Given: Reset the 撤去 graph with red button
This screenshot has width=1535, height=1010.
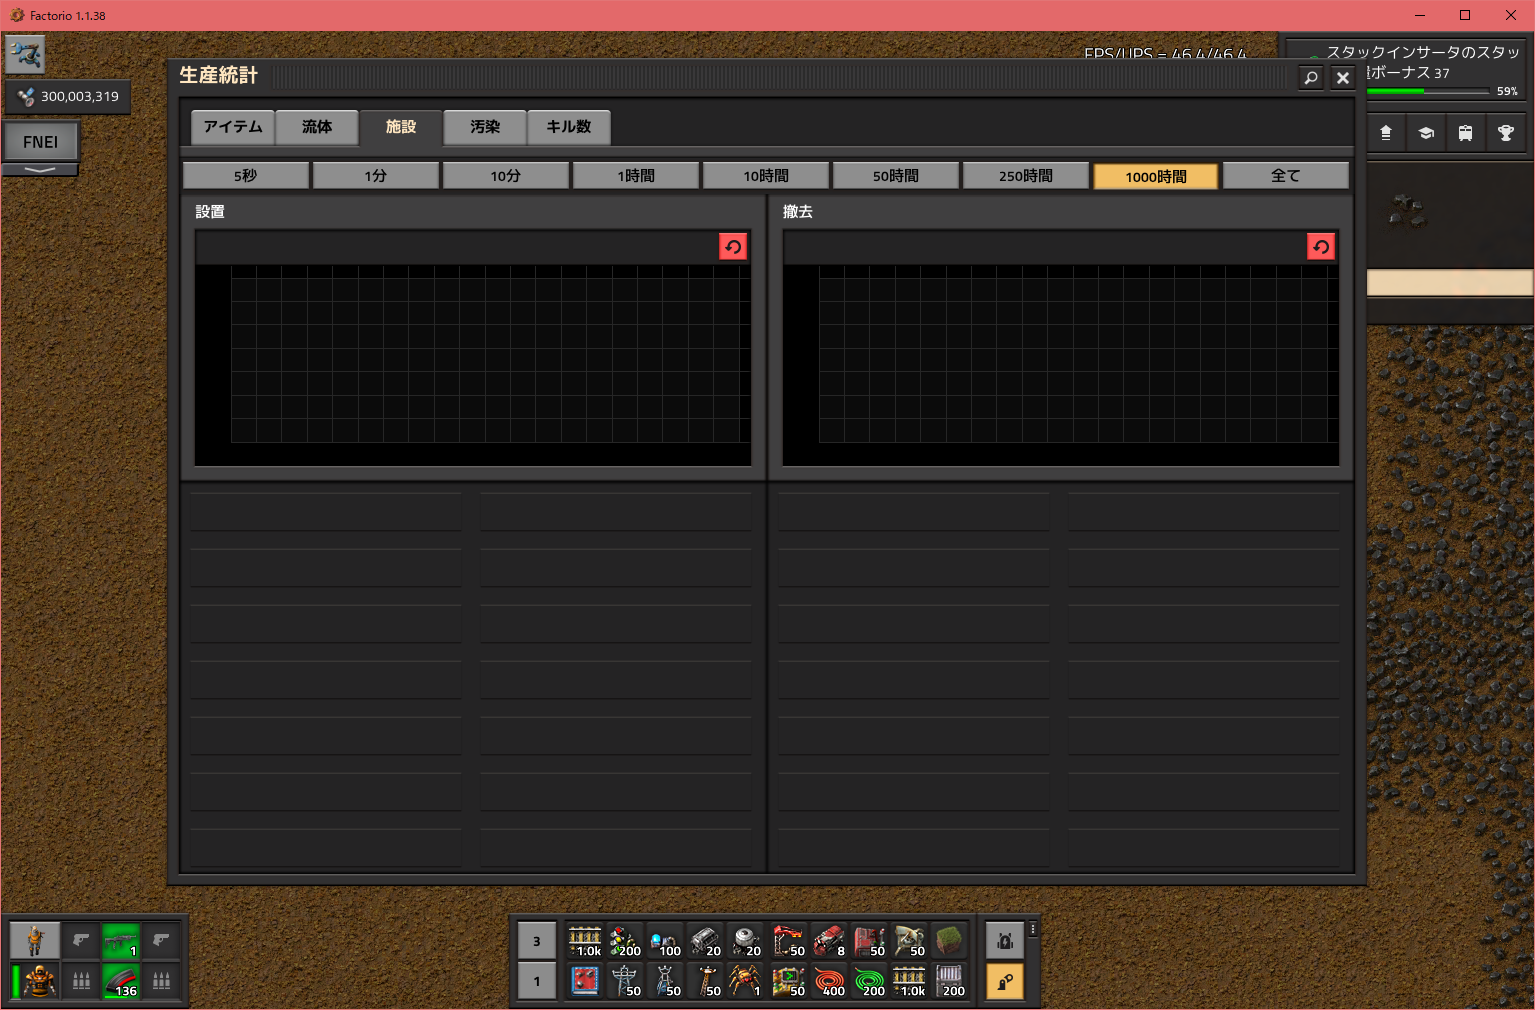Looking at the screenshot, I should coord(1321,247).
